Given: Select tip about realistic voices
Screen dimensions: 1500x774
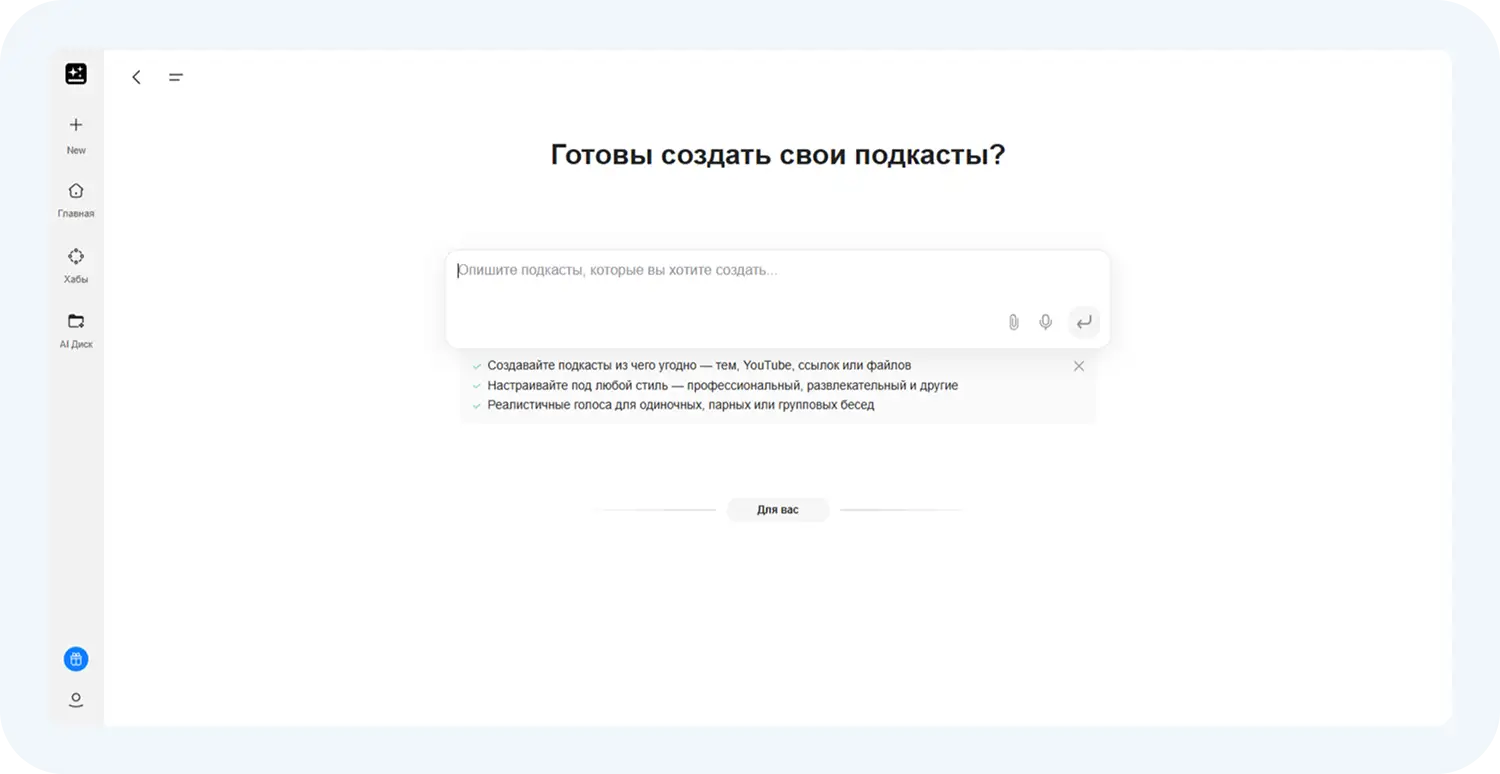Looking at the screenshot, I should coord(680,405).
